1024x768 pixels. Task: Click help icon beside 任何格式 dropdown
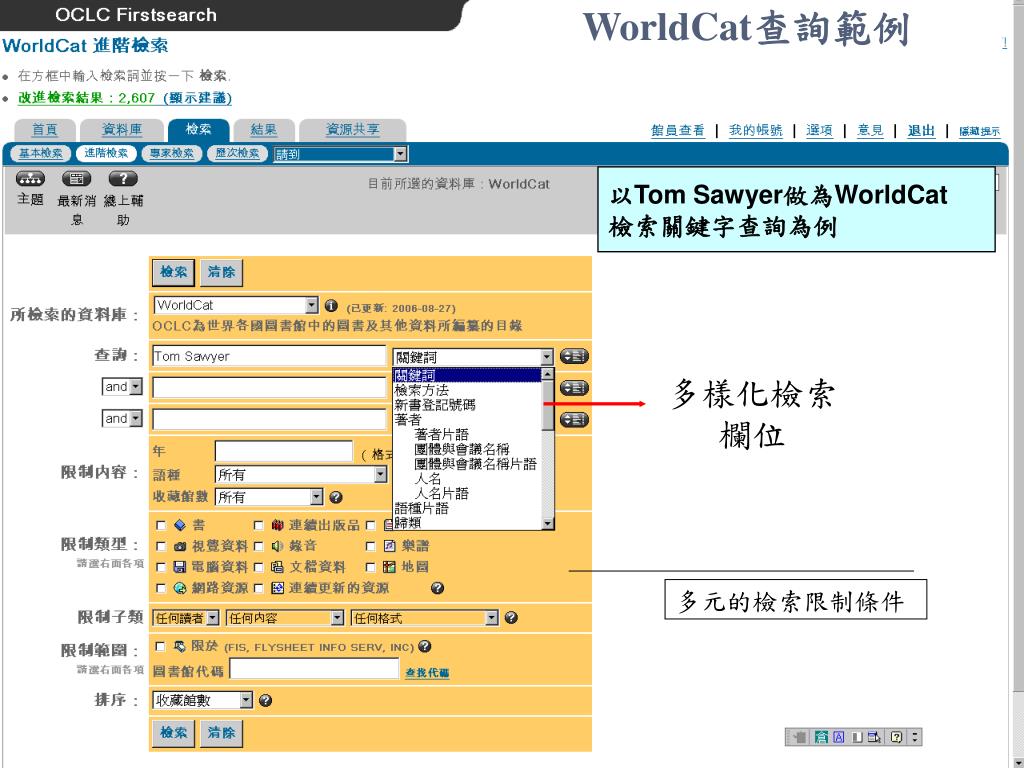(511, 617)
